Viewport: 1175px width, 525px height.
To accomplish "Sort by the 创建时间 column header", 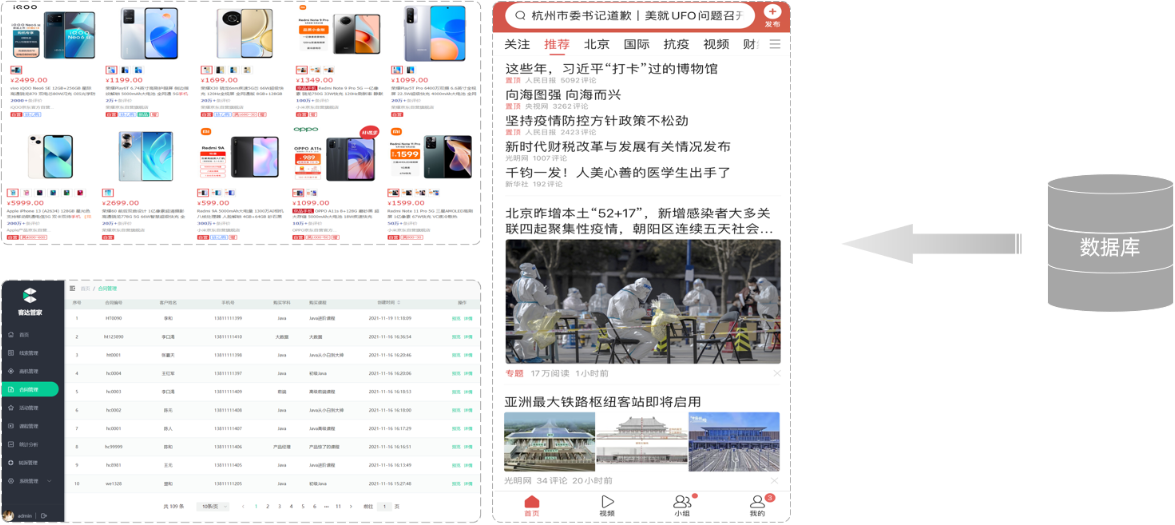I will tap(387, 301).
